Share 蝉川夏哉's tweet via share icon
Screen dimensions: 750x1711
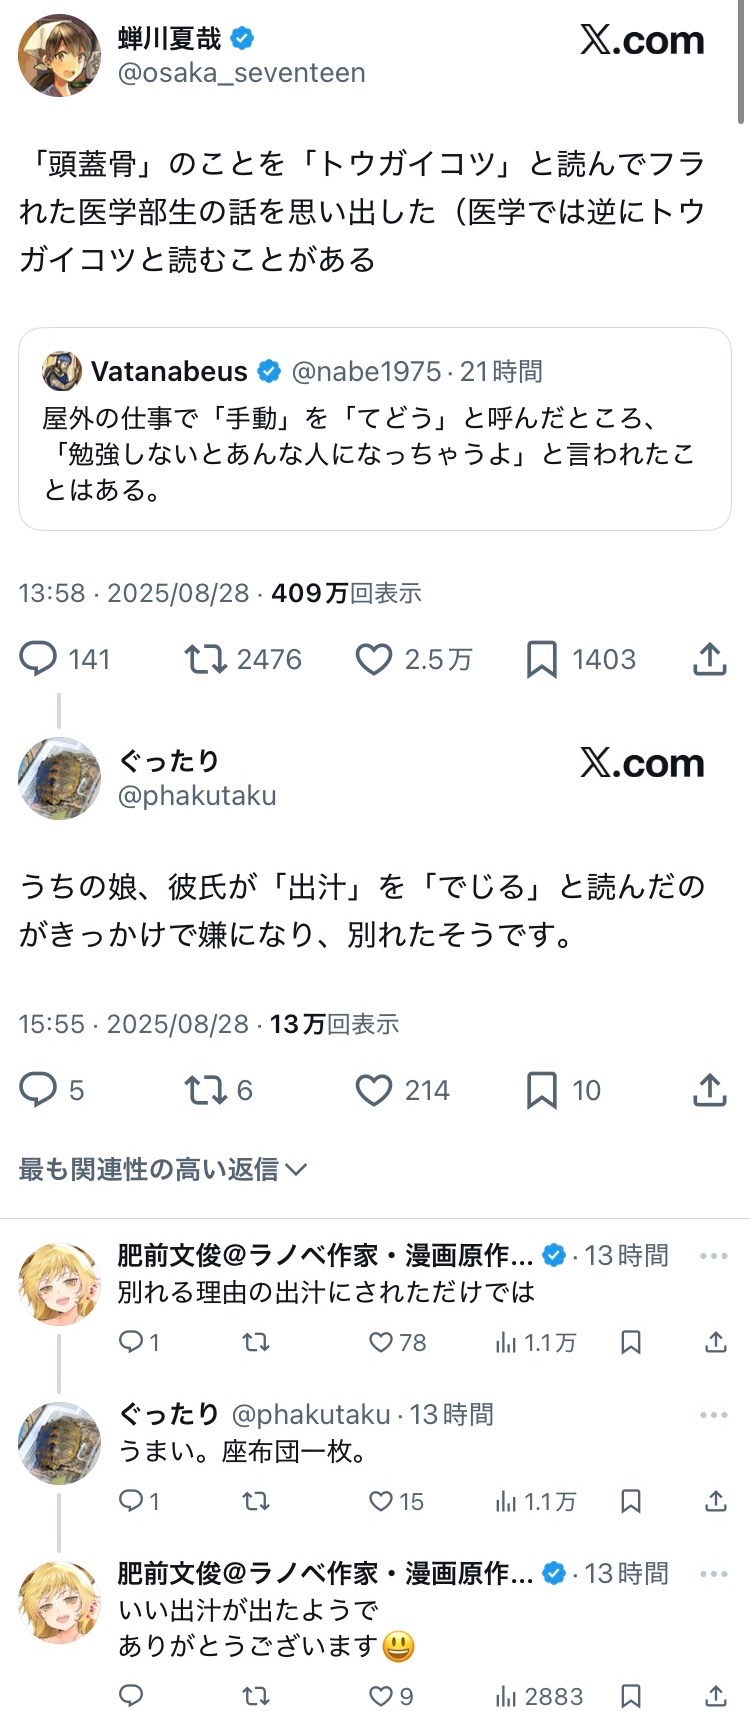click(x=709, y=659)
